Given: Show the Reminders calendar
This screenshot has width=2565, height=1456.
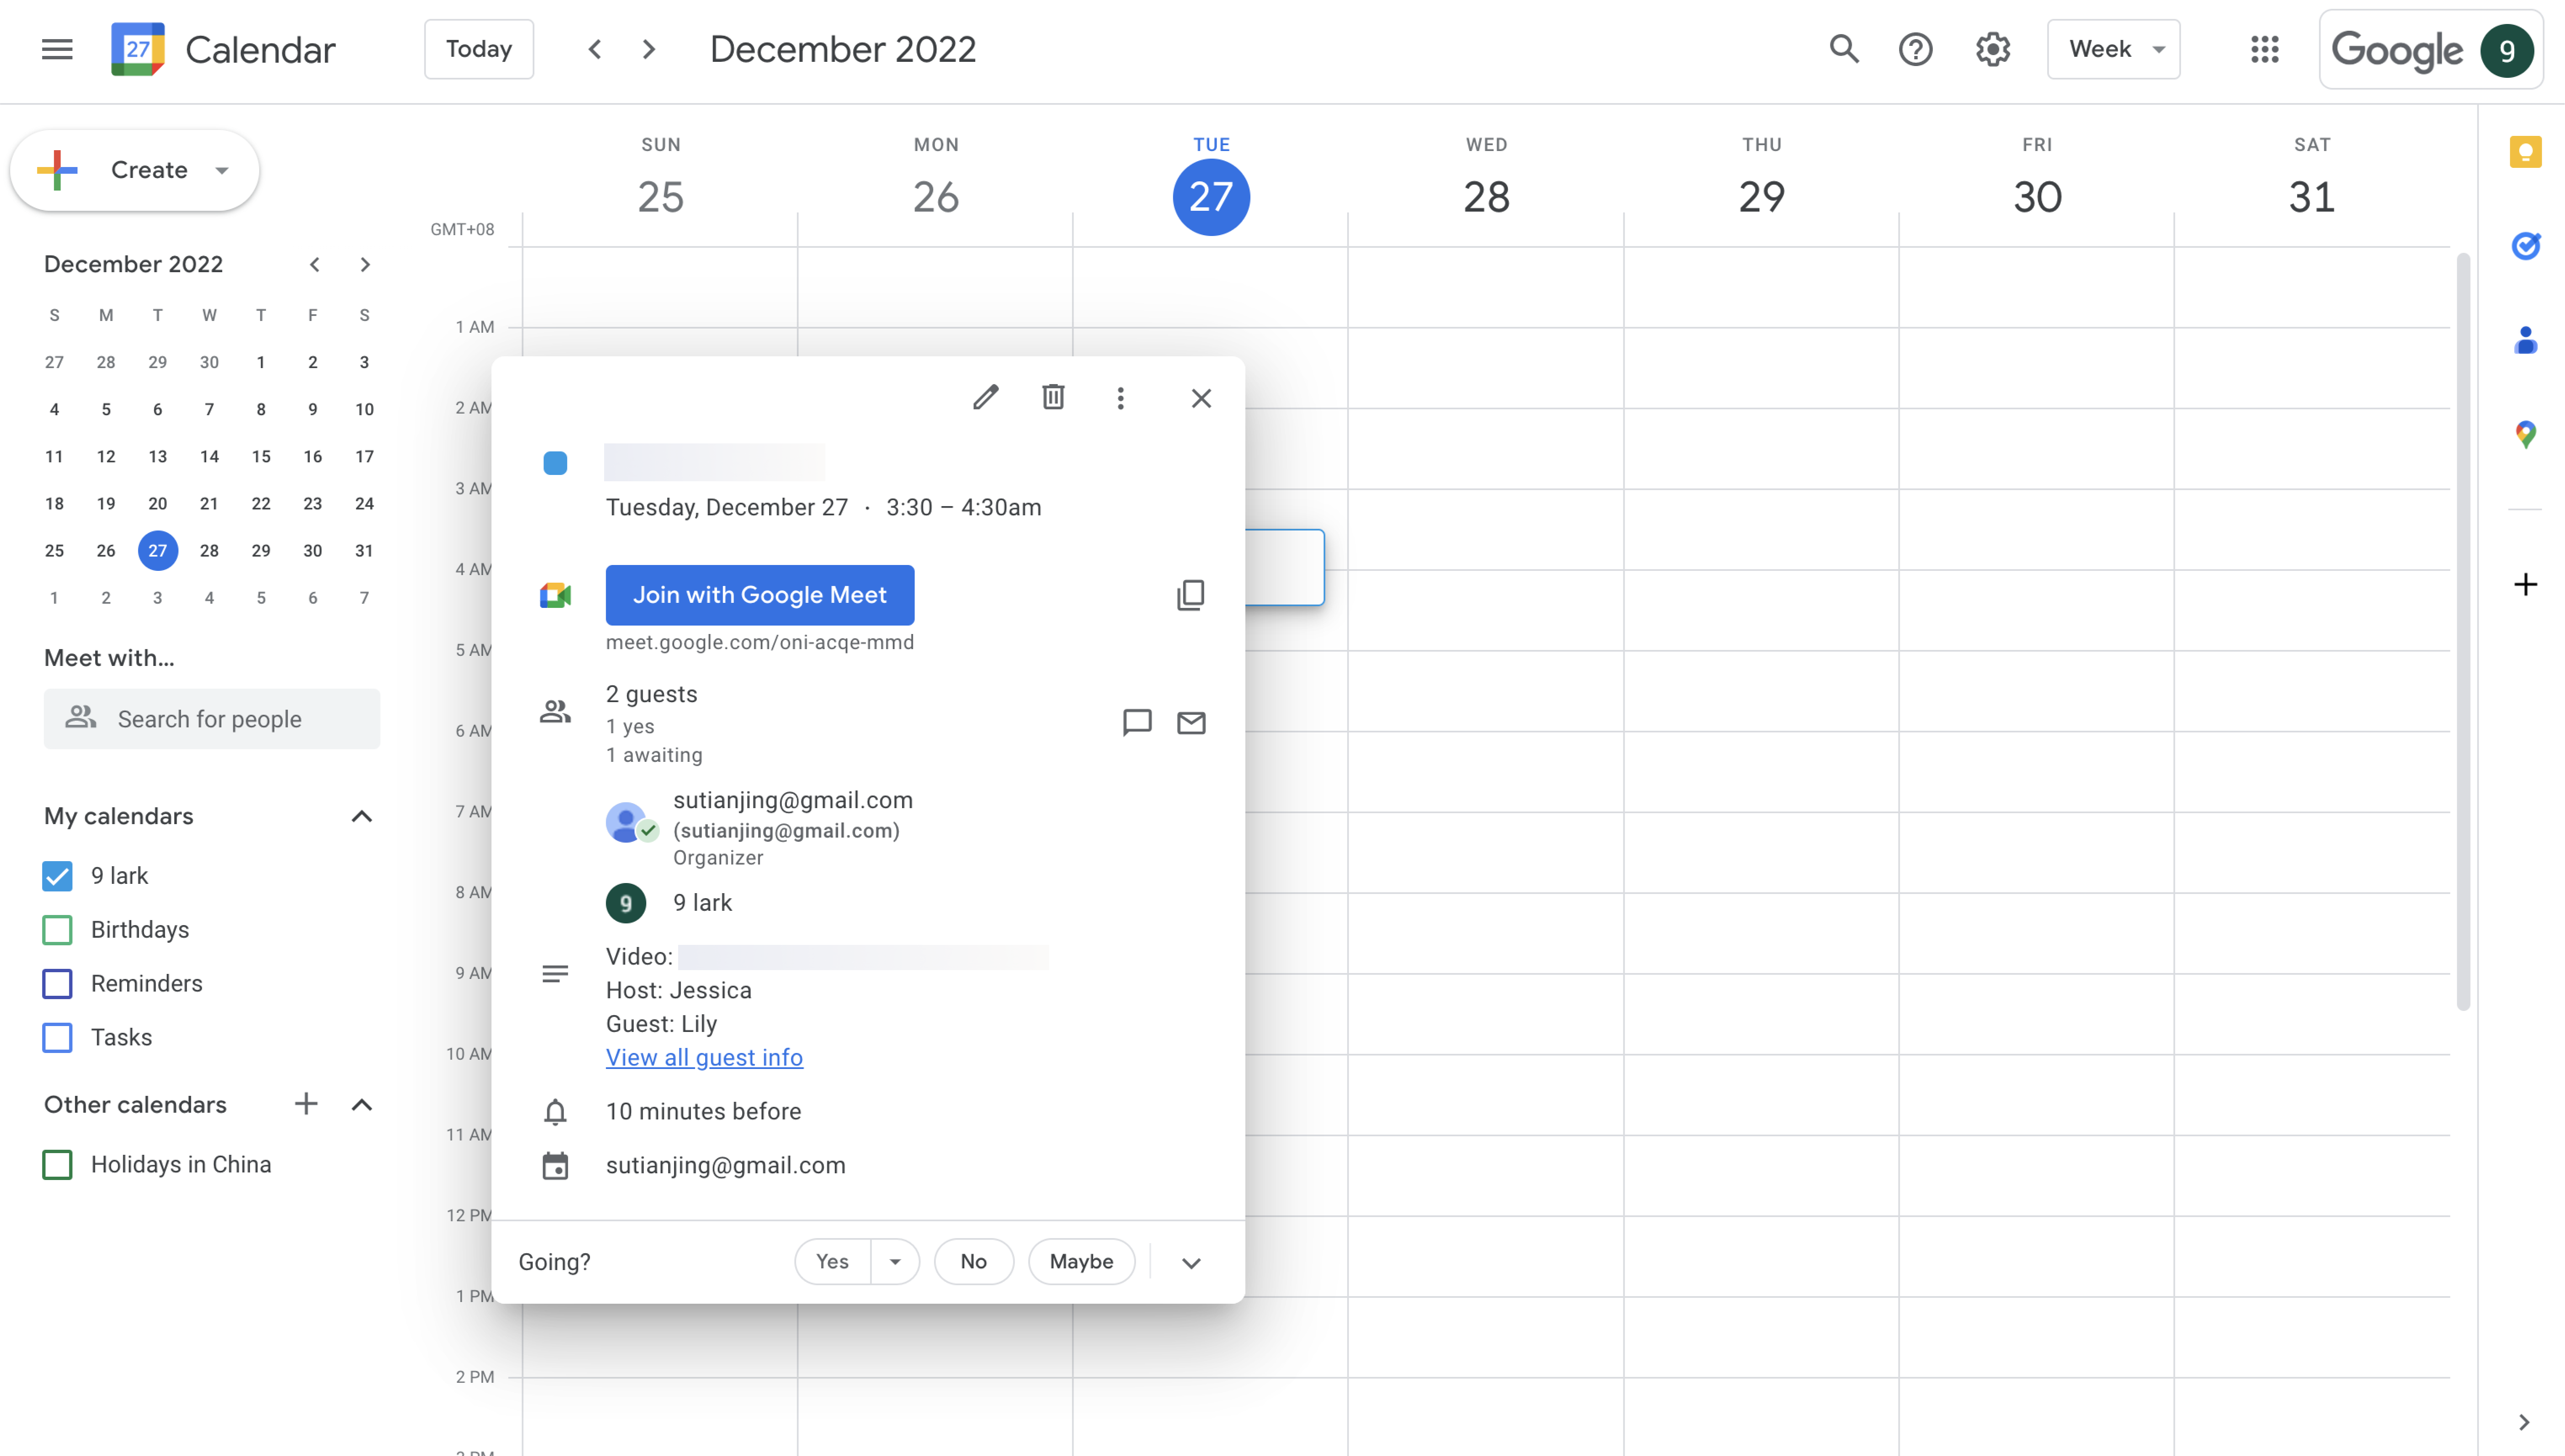Looking at the screenshot, I should pyautogui.click(x=57, y=984).
